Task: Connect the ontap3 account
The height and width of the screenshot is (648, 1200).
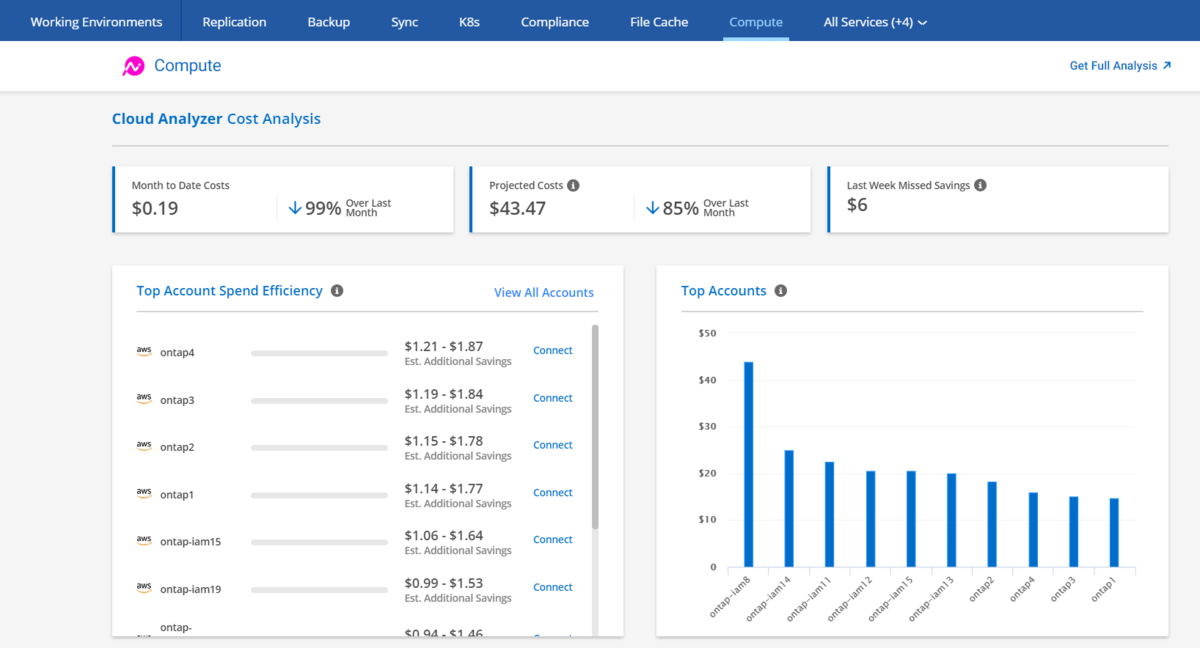Action: pyautogui.click(x=553, y=398)
